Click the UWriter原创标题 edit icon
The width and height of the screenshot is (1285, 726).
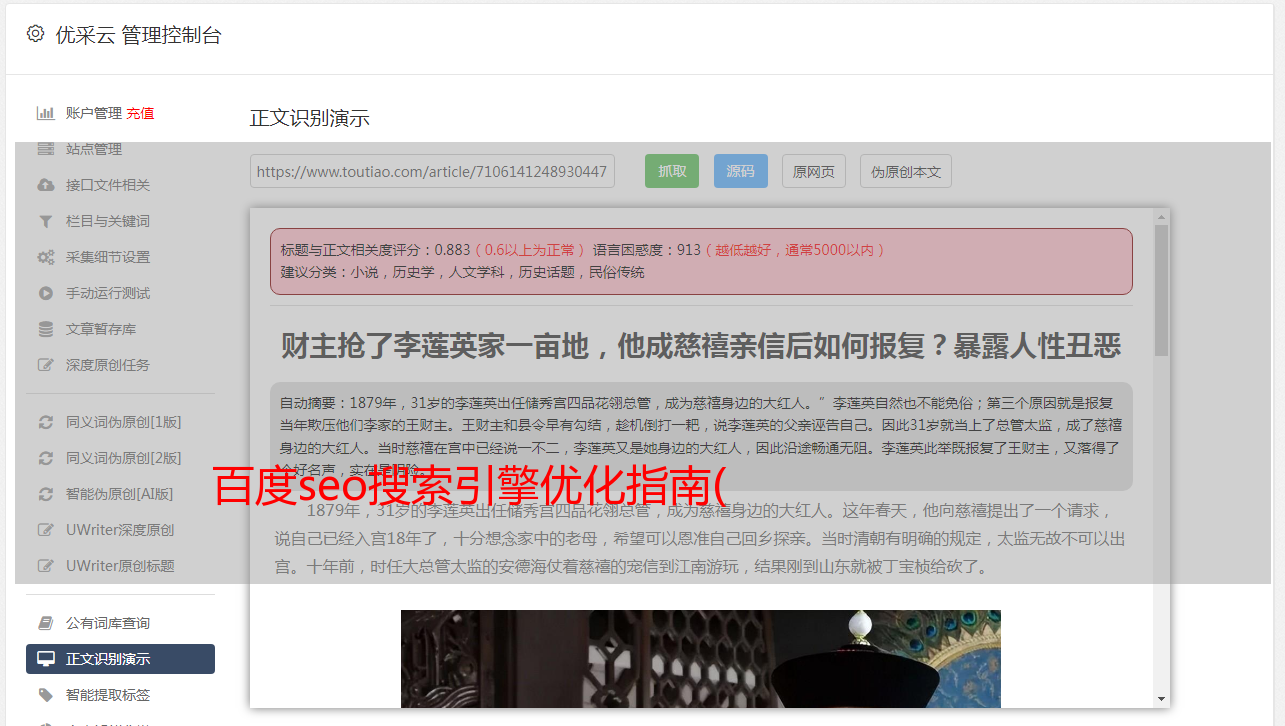[45, 566]
